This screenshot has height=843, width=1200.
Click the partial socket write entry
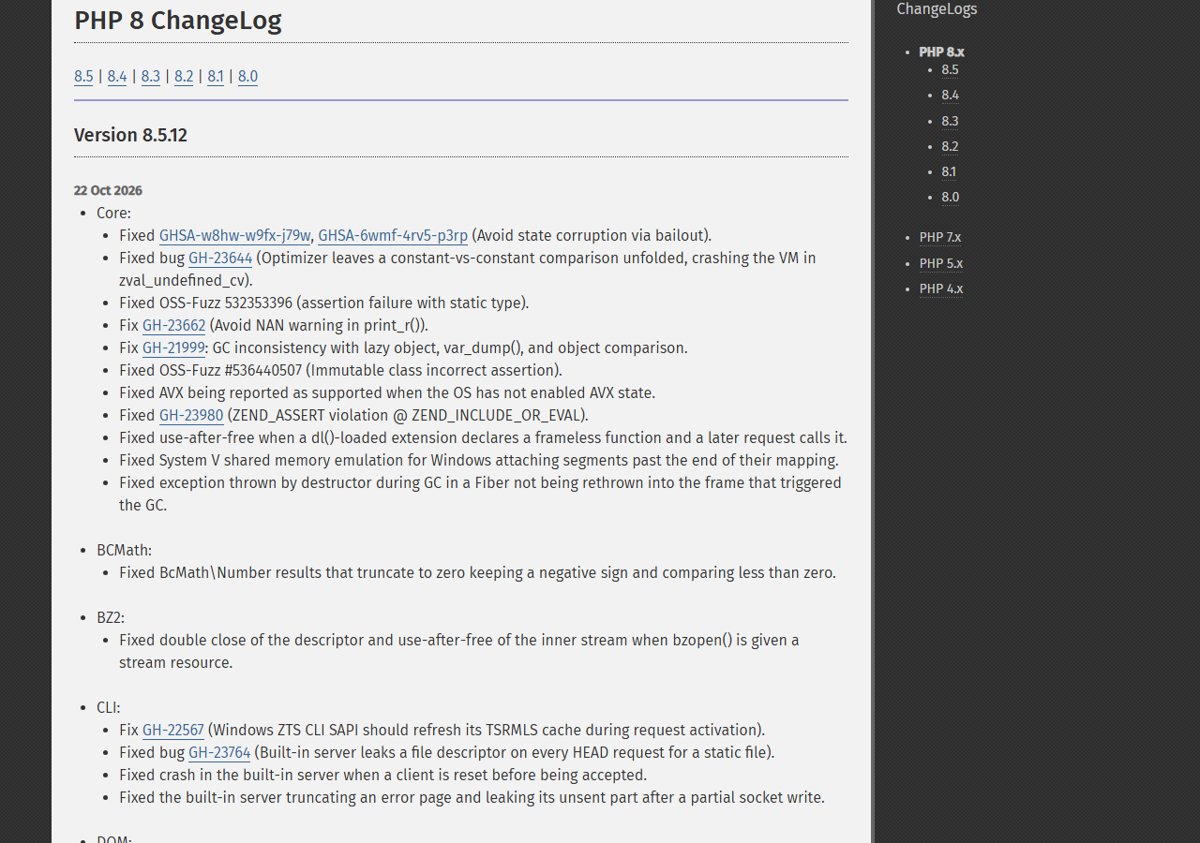[x=472, y=797]
